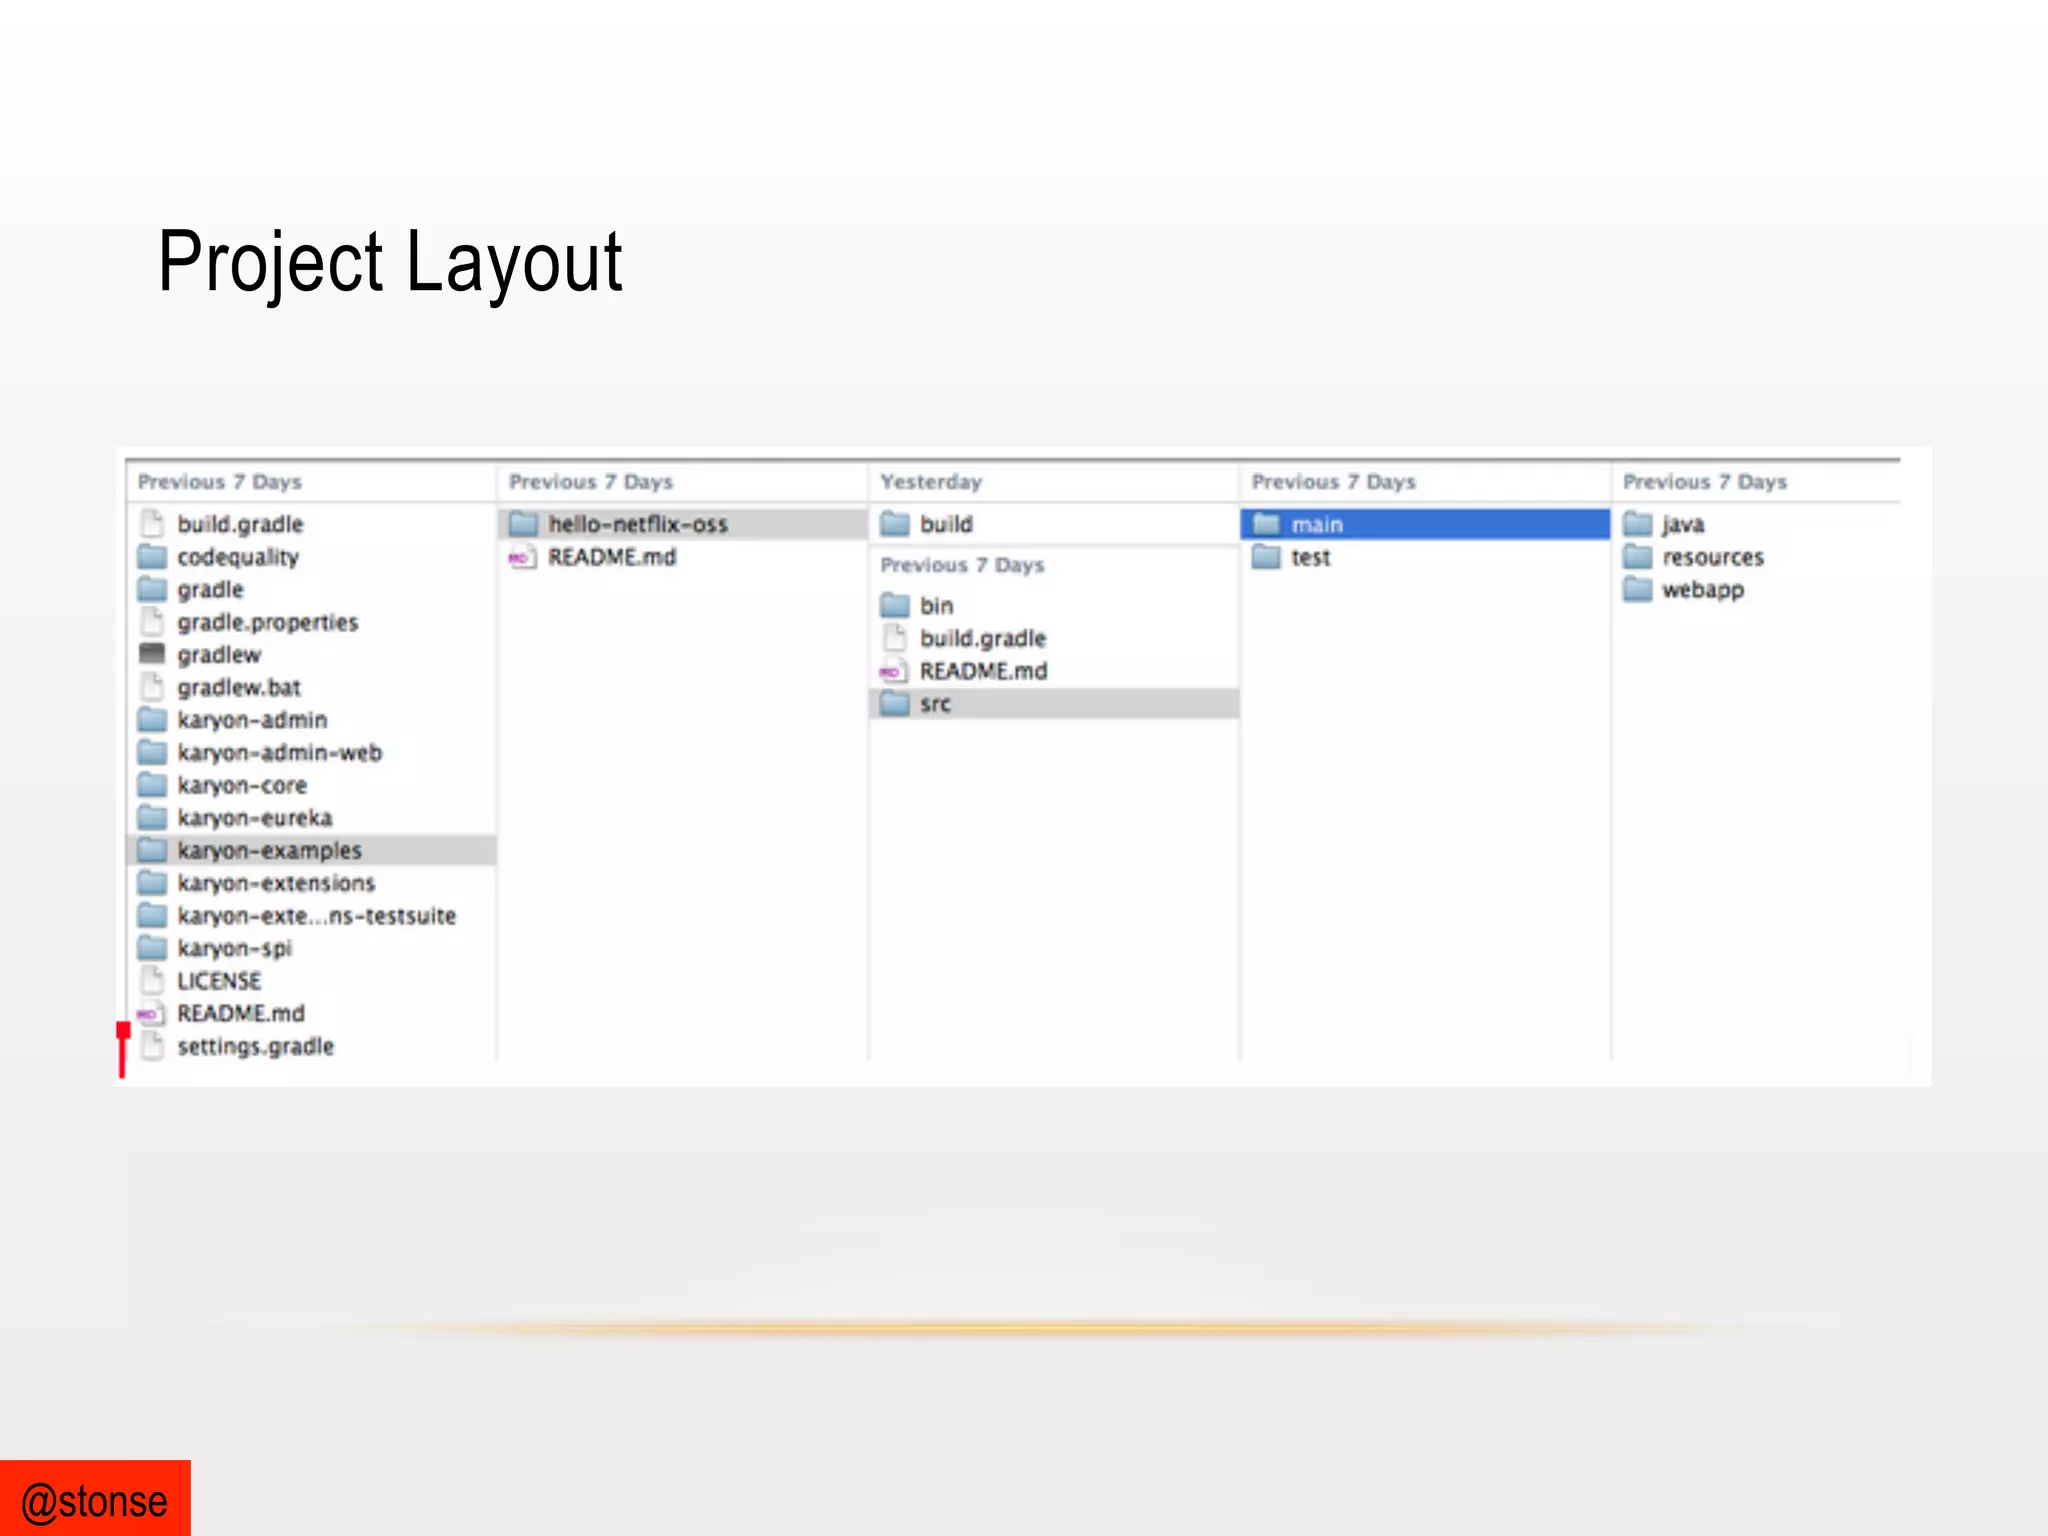Click the resources folder icon
This screenshot has height=1536, width=2048.
pos(1638,556)
